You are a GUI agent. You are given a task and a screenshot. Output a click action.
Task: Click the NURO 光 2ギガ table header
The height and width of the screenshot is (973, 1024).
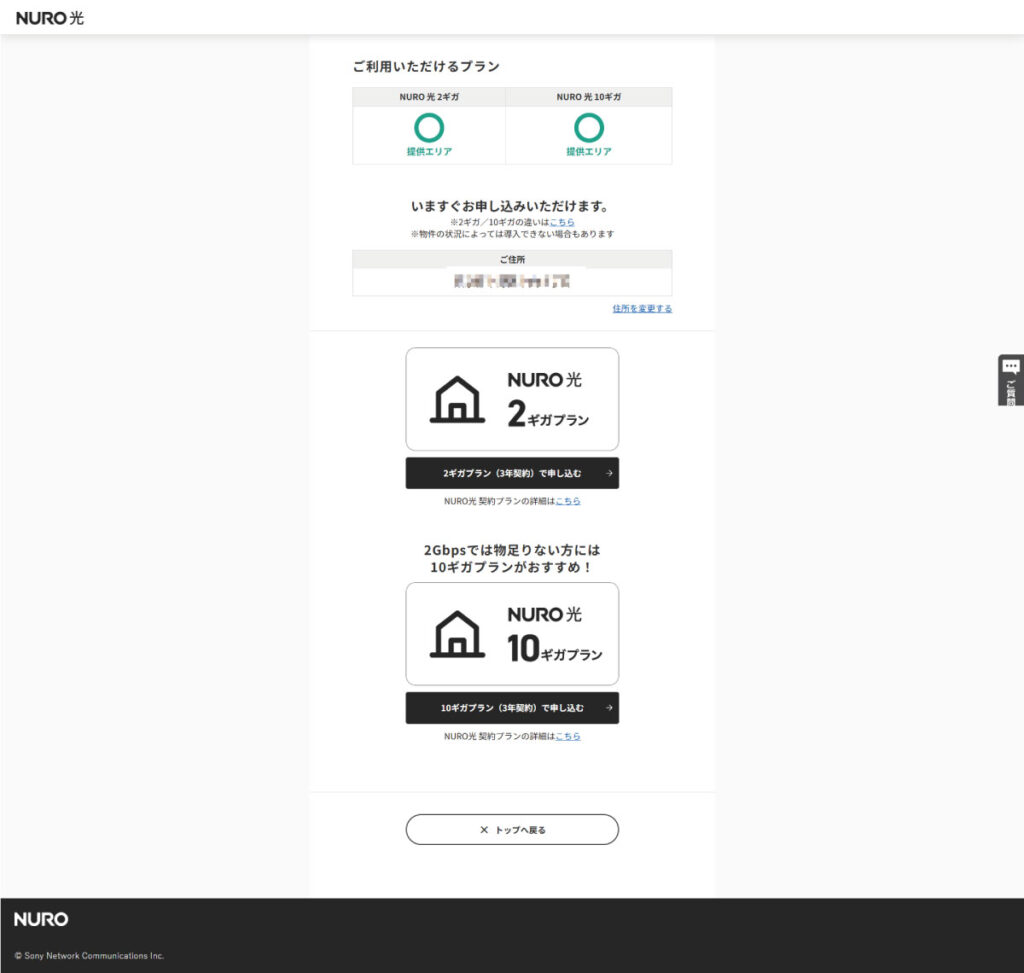coord(429,97)
